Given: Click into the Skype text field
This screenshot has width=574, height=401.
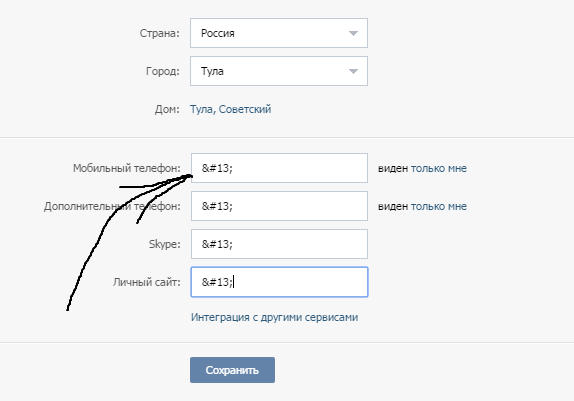Looking at the screenshot, I should (x=279, y=244).
